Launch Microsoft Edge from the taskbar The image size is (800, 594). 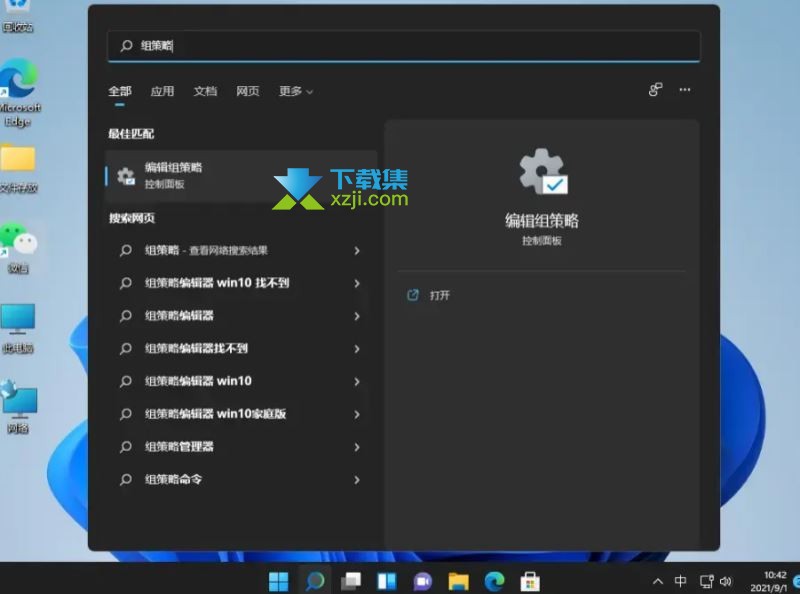click(x=494, y=581)
